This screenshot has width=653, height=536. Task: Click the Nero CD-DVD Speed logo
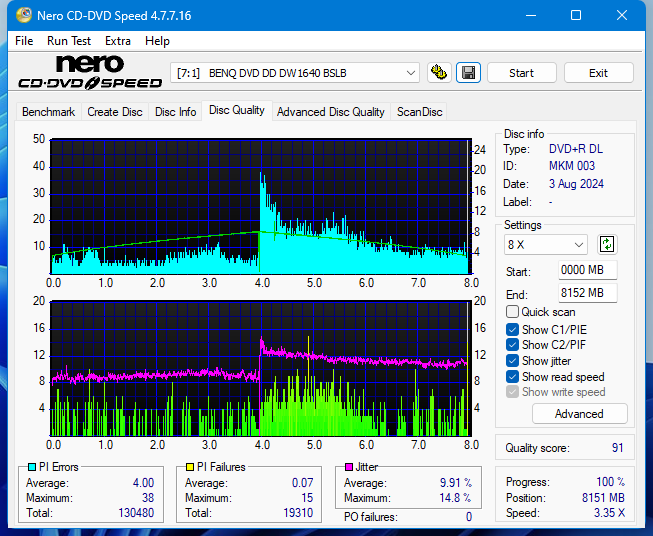(x=90, y=72)
